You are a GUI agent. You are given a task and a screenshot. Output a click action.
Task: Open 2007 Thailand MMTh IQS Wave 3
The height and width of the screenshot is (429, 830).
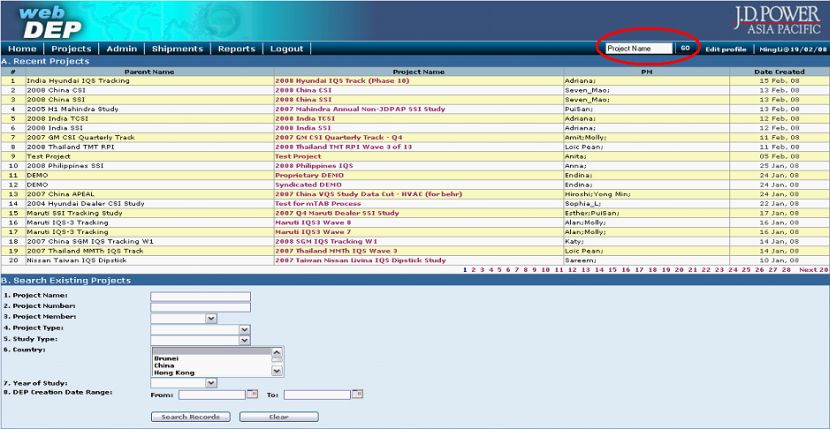[336, 251]
